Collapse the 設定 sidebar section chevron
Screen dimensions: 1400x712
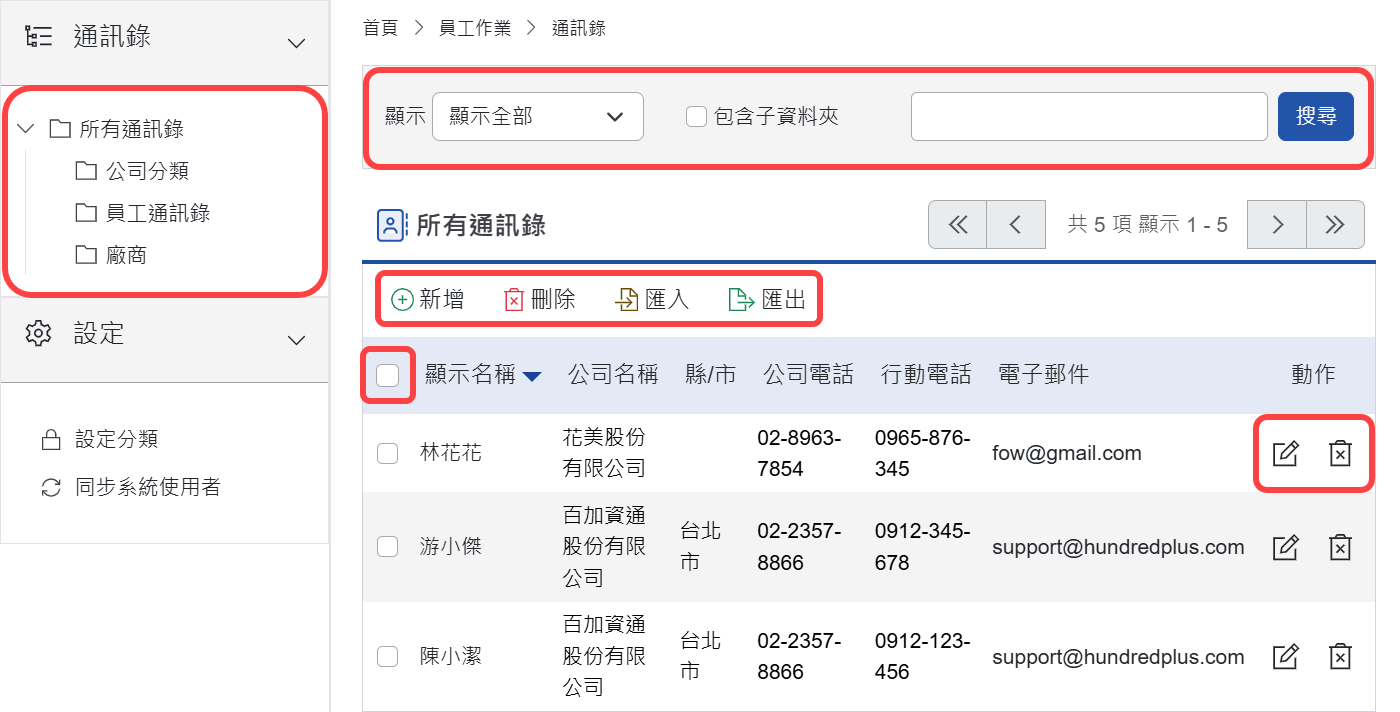296,340
